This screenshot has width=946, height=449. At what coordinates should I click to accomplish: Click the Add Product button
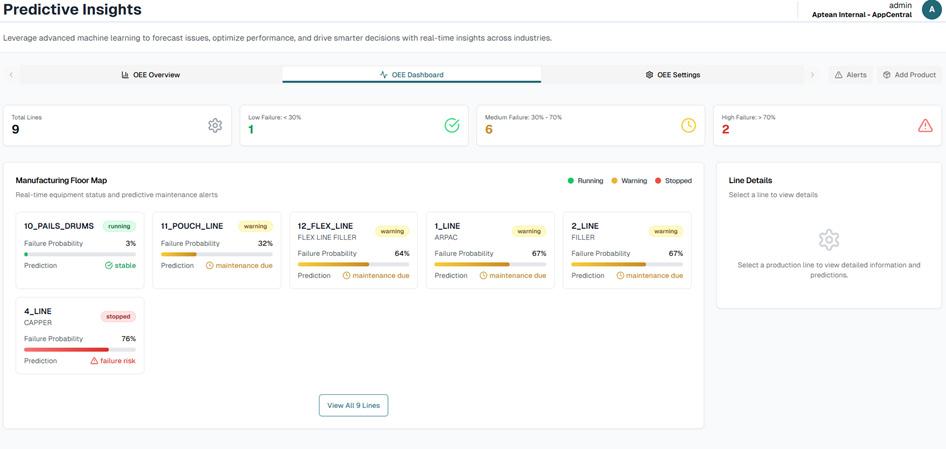point(909,75)
